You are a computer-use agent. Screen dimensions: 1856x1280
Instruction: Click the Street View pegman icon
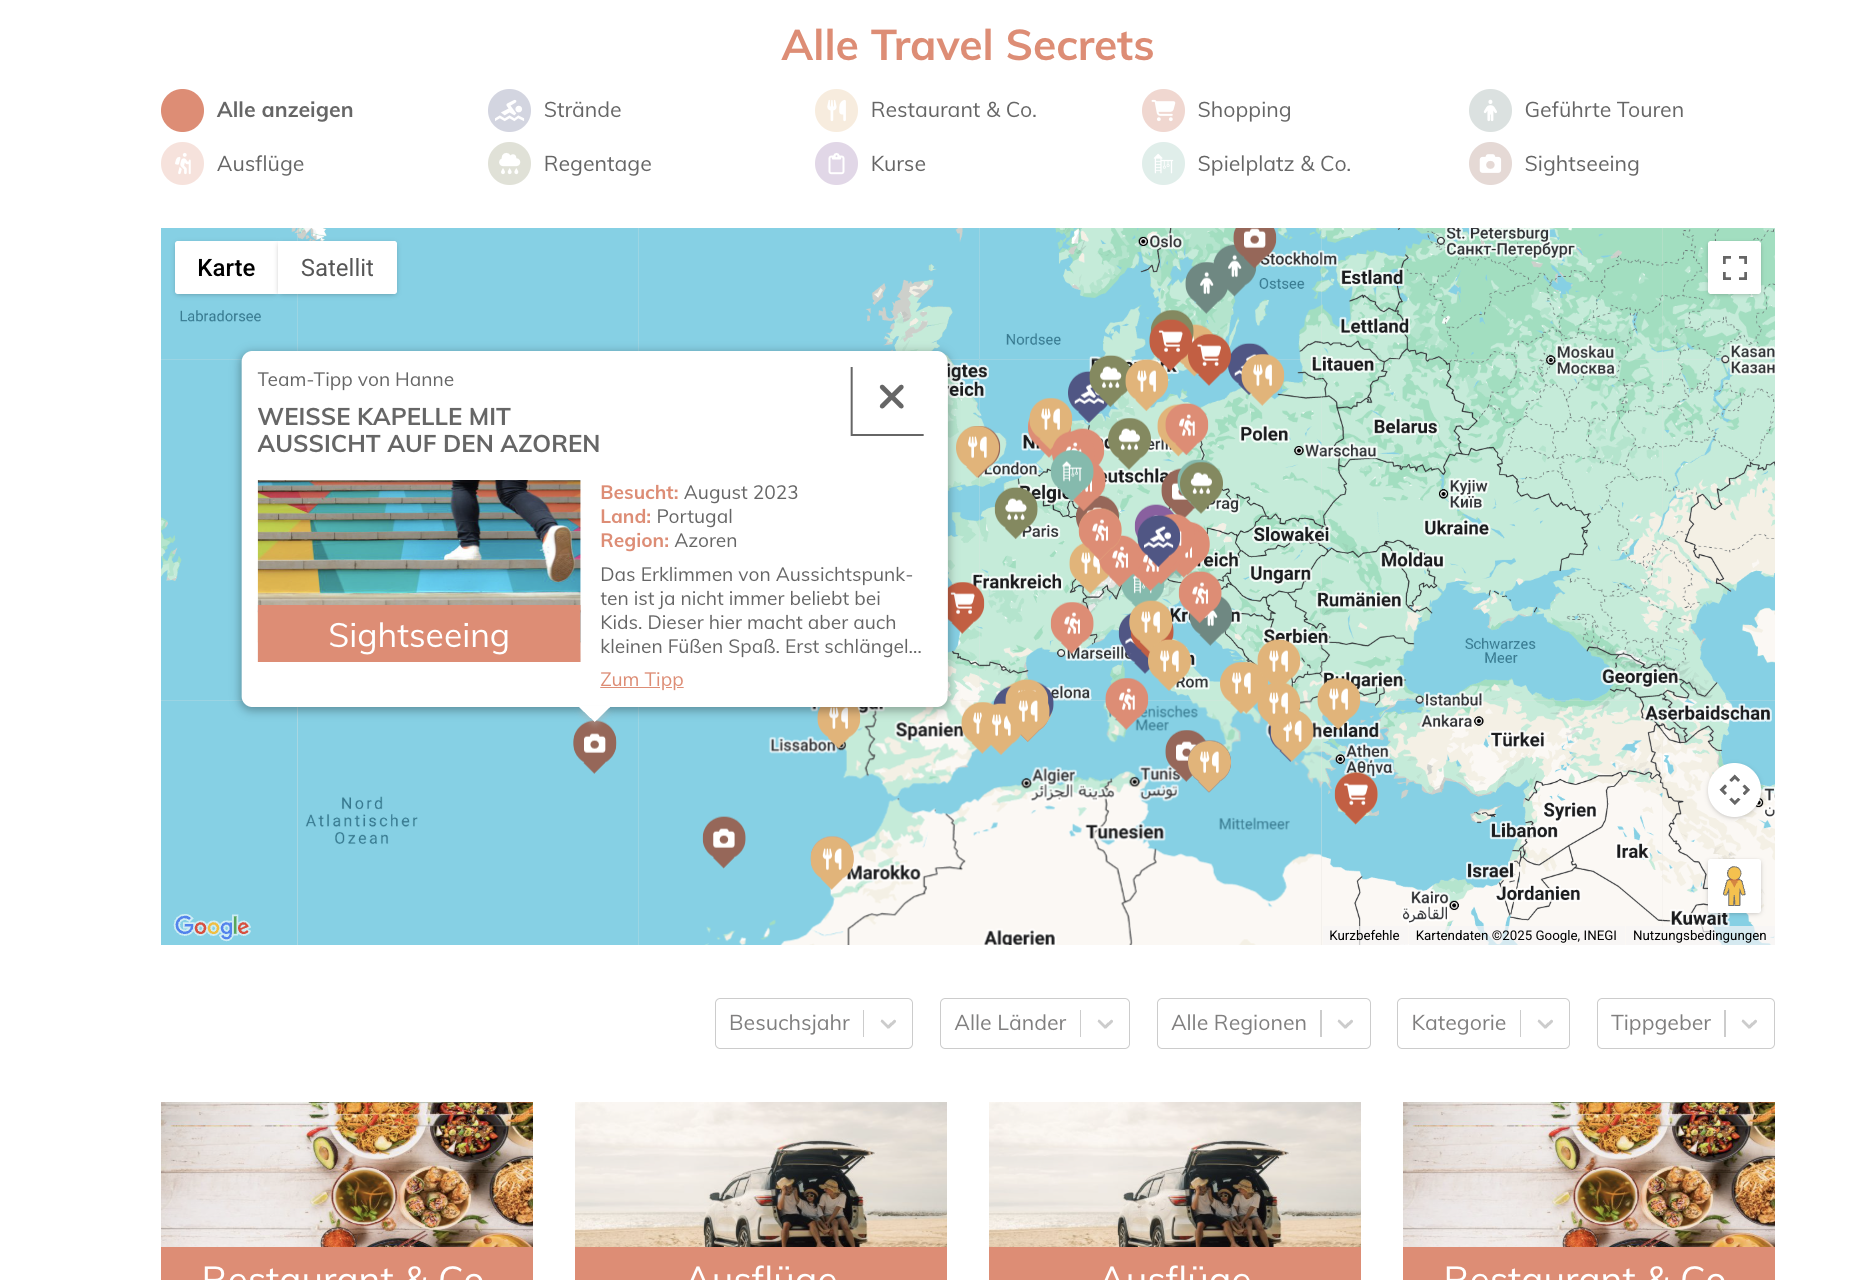click(x=1734, y=886)
